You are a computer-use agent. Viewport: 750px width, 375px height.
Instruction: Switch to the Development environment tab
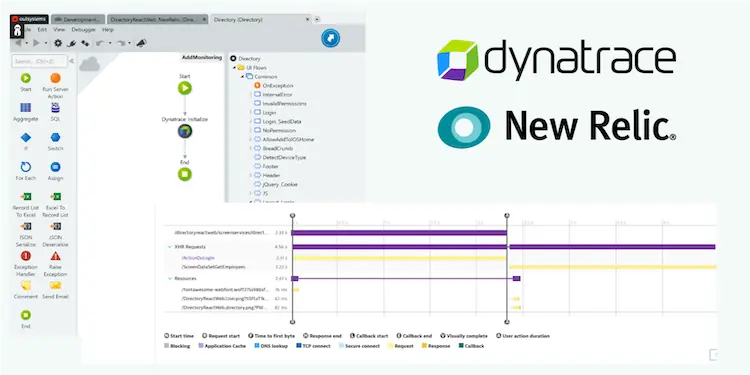[x=77, y=20]
